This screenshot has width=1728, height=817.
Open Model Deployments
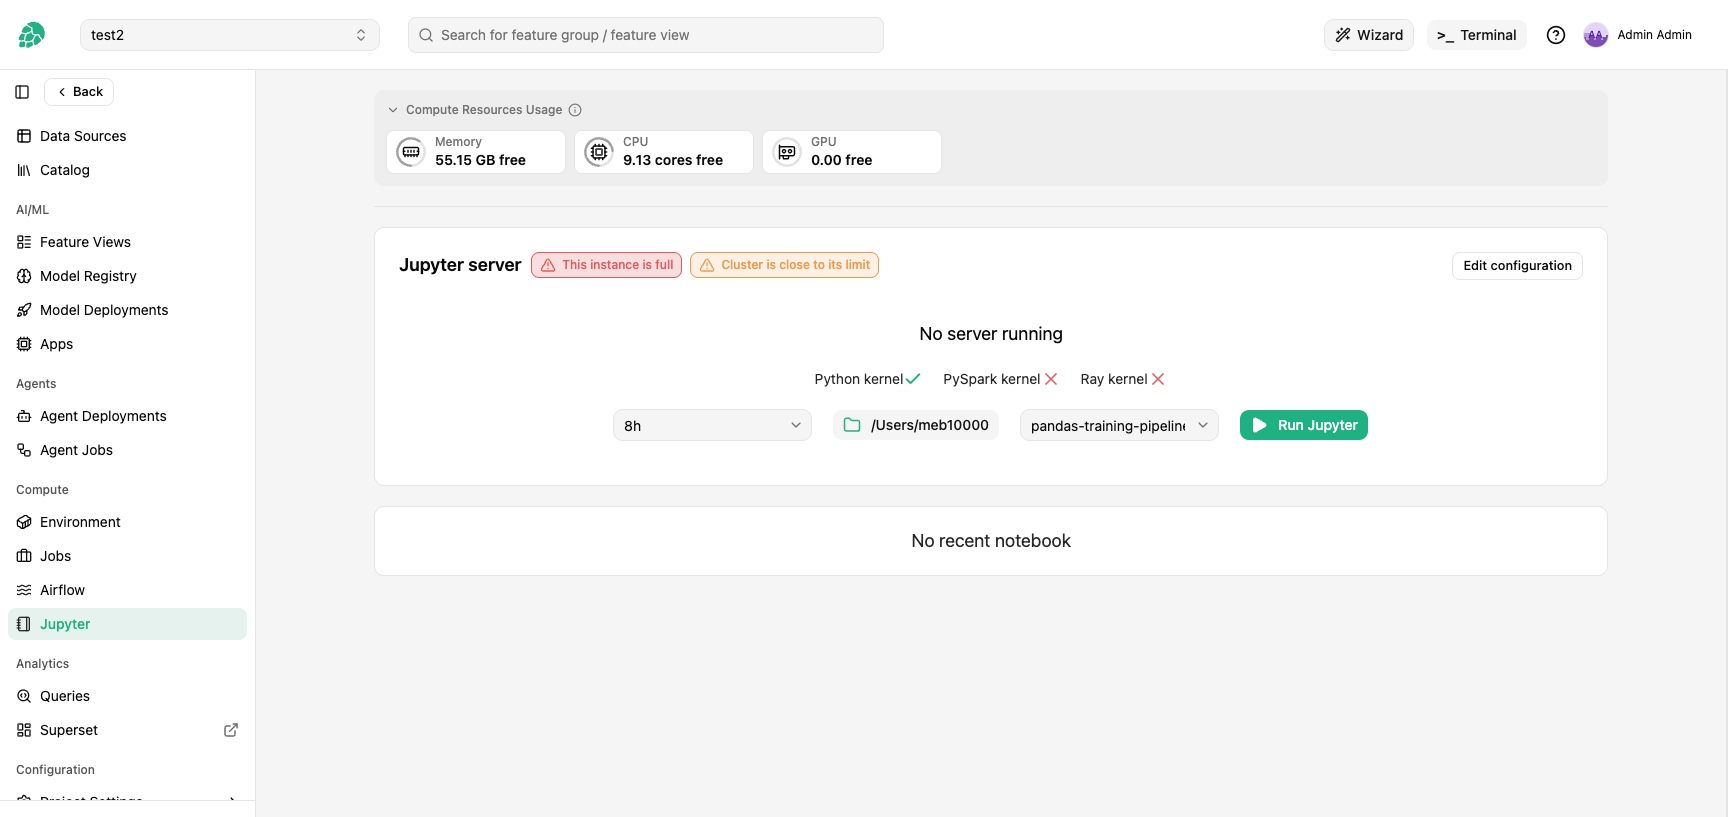(x=127, y=310)
